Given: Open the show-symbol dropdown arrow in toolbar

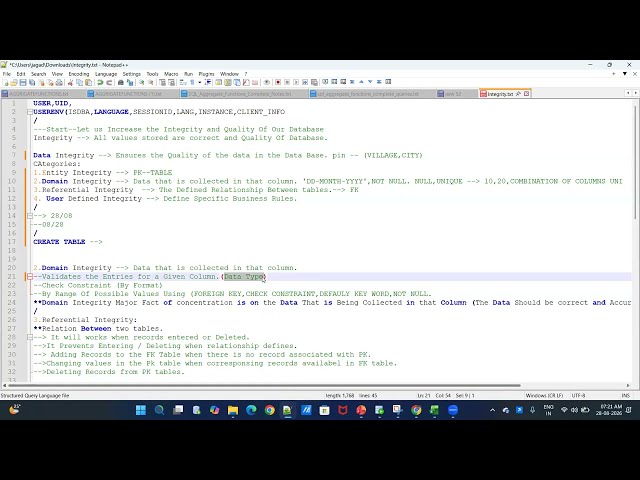Looking at the screenshot, I should tap(200, 82).
